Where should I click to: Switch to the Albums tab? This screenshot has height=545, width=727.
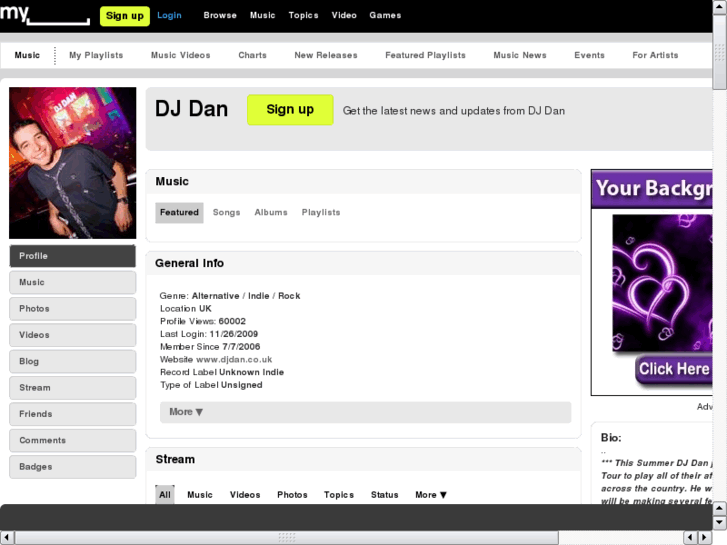click(271, 212)
